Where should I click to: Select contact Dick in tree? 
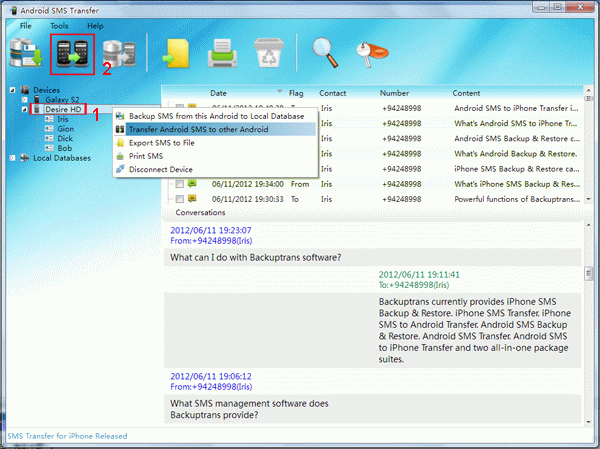pyautogui.click(x=65, y=138)
